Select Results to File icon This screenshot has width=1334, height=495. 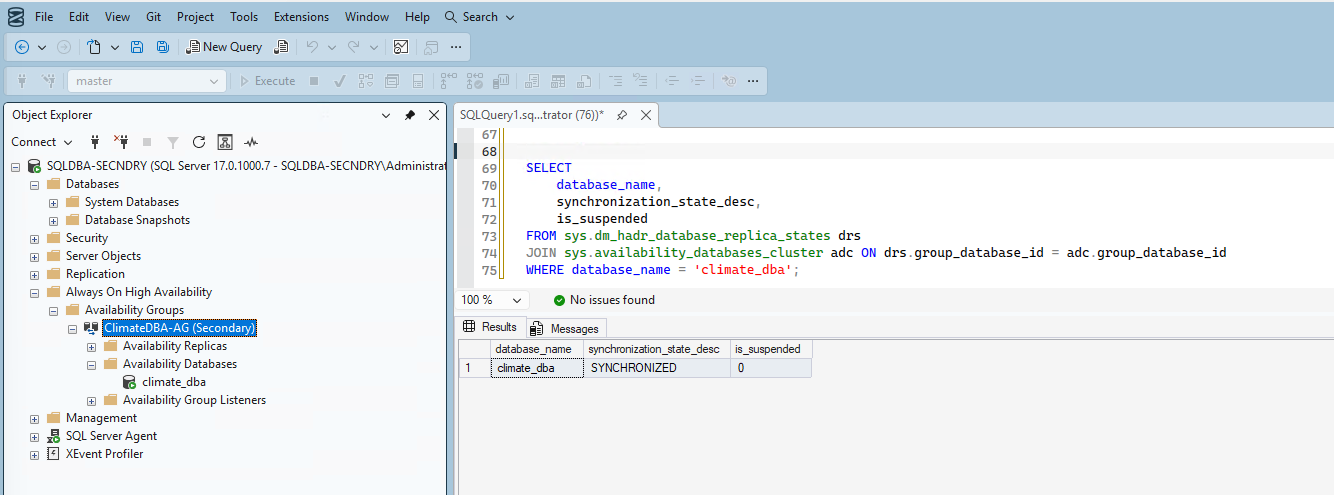coord(584,81)
